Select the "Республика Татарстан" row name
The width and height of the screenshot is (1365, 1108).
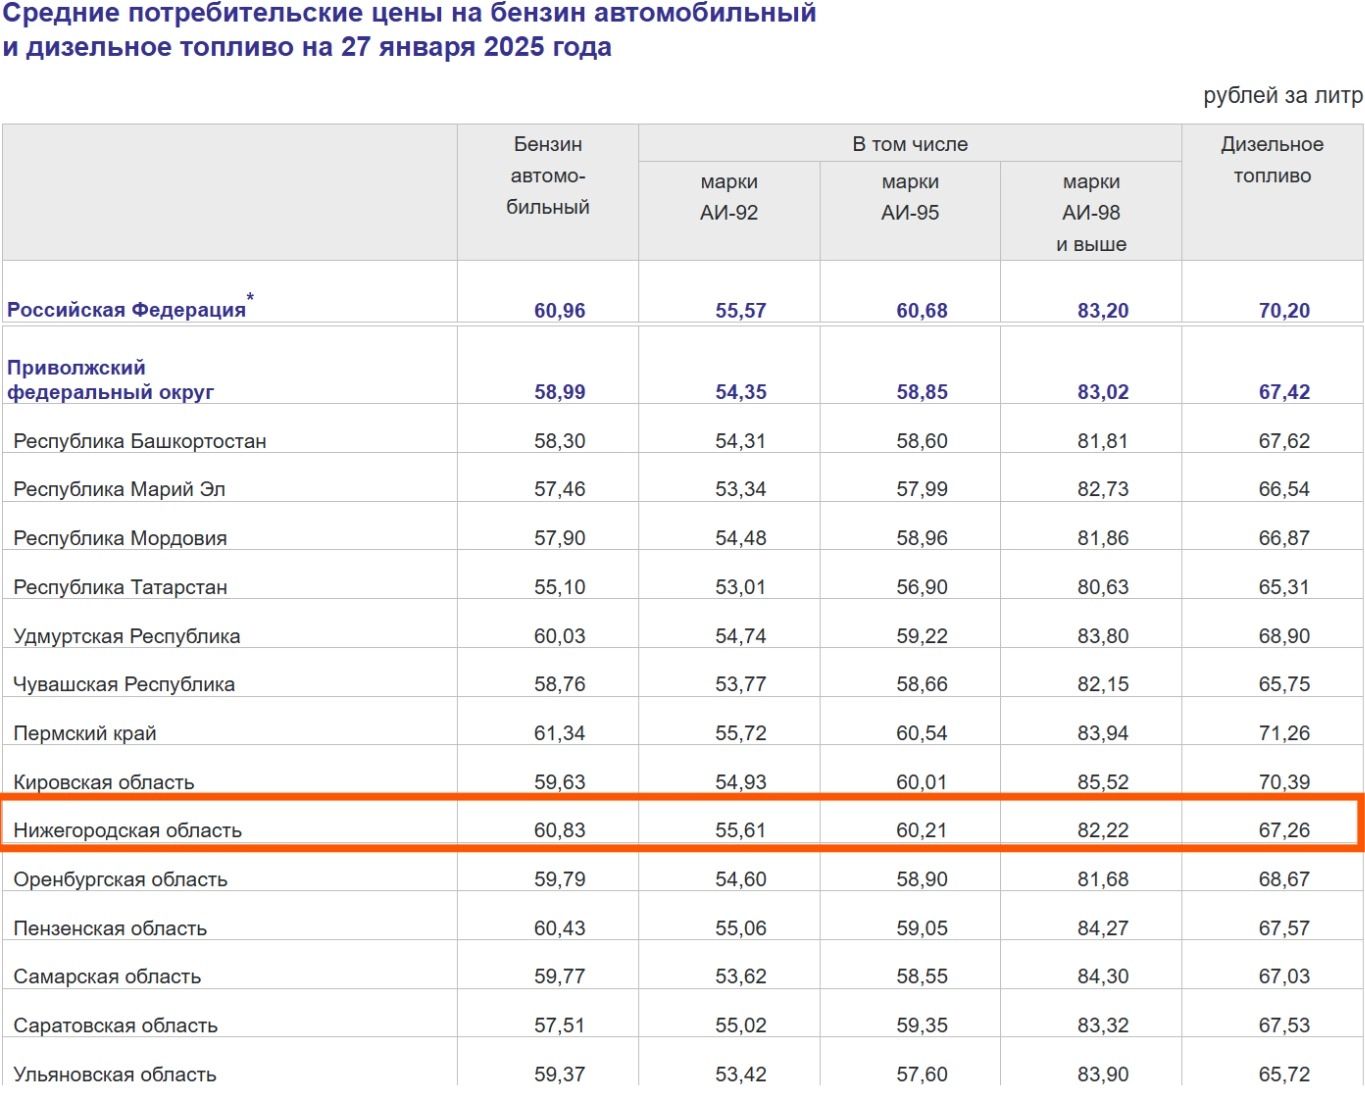click(120, 587)
